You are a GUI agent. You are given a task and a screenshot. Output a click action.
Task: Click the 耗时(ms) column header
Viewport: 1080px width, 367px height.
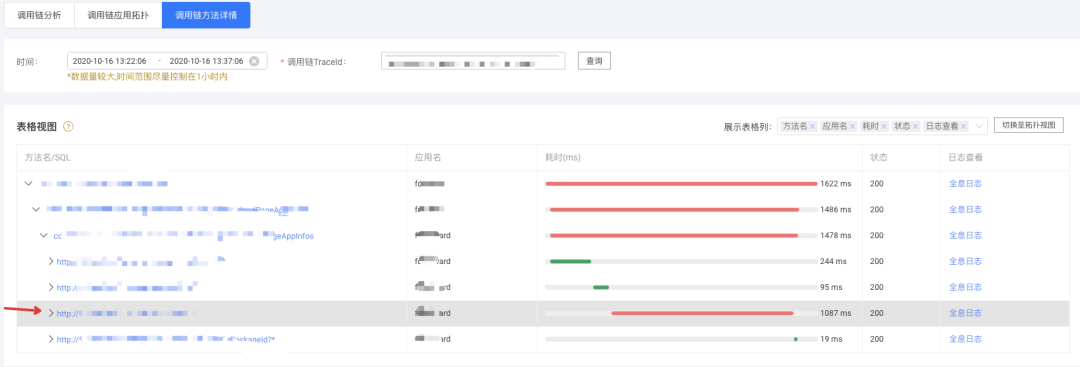[563, 158]
